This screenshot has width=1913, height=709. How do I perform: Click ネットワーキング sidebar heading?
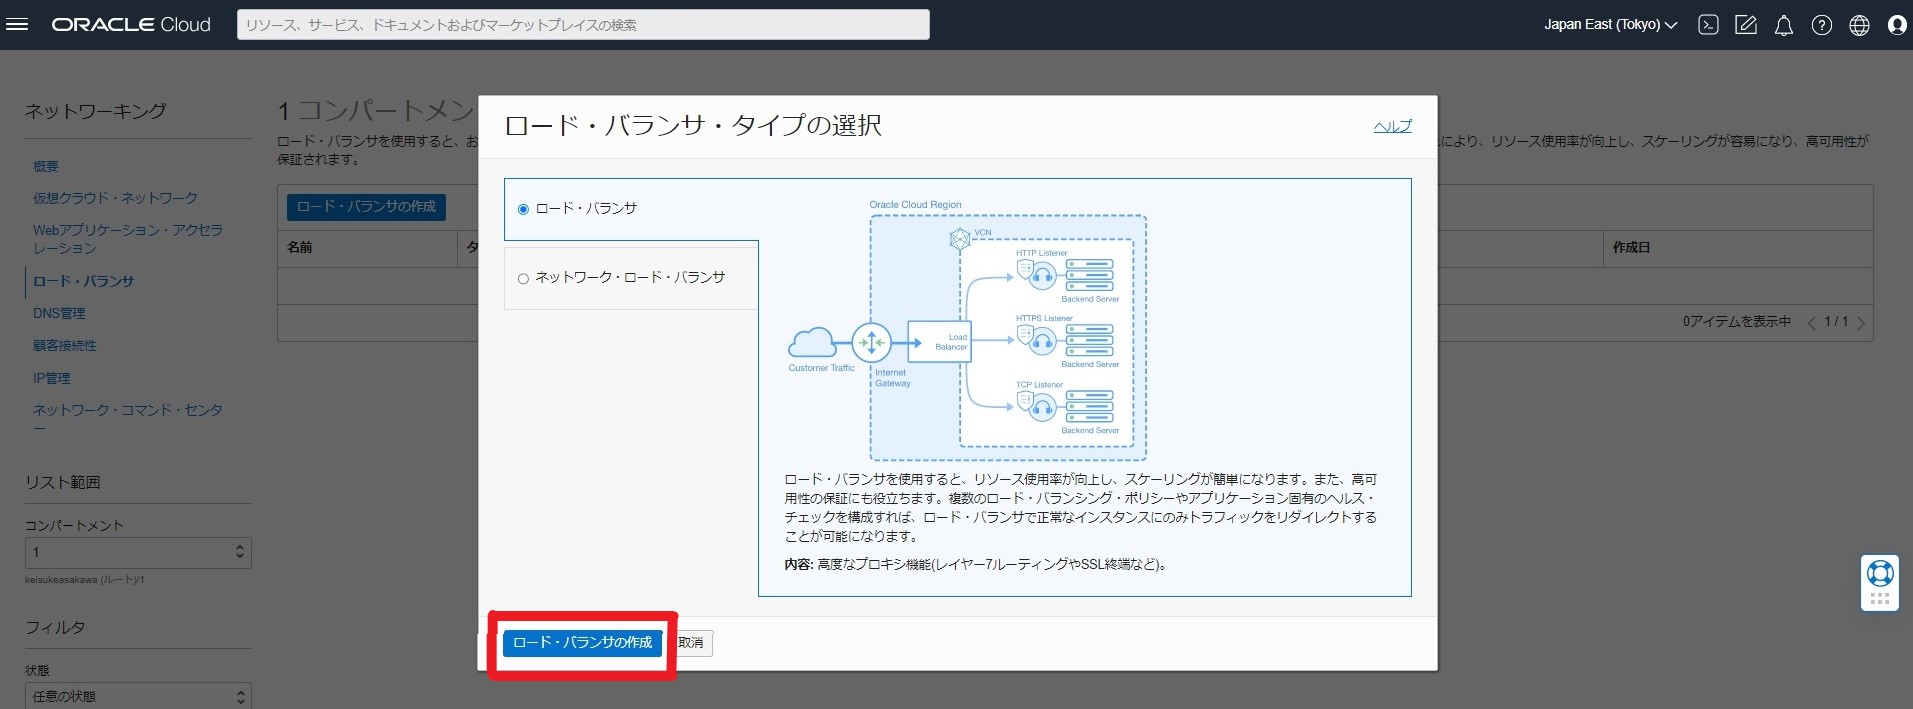96,111
